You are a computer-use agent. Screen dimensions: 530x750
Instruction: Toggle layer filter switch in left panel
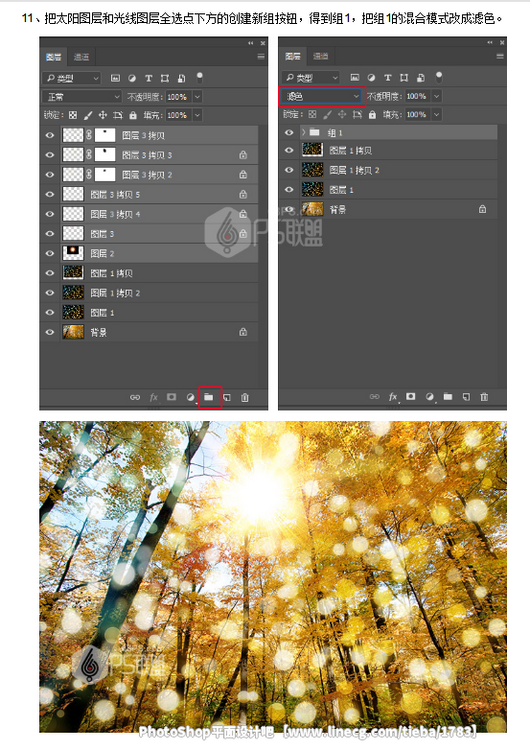(x=200, y=77)
